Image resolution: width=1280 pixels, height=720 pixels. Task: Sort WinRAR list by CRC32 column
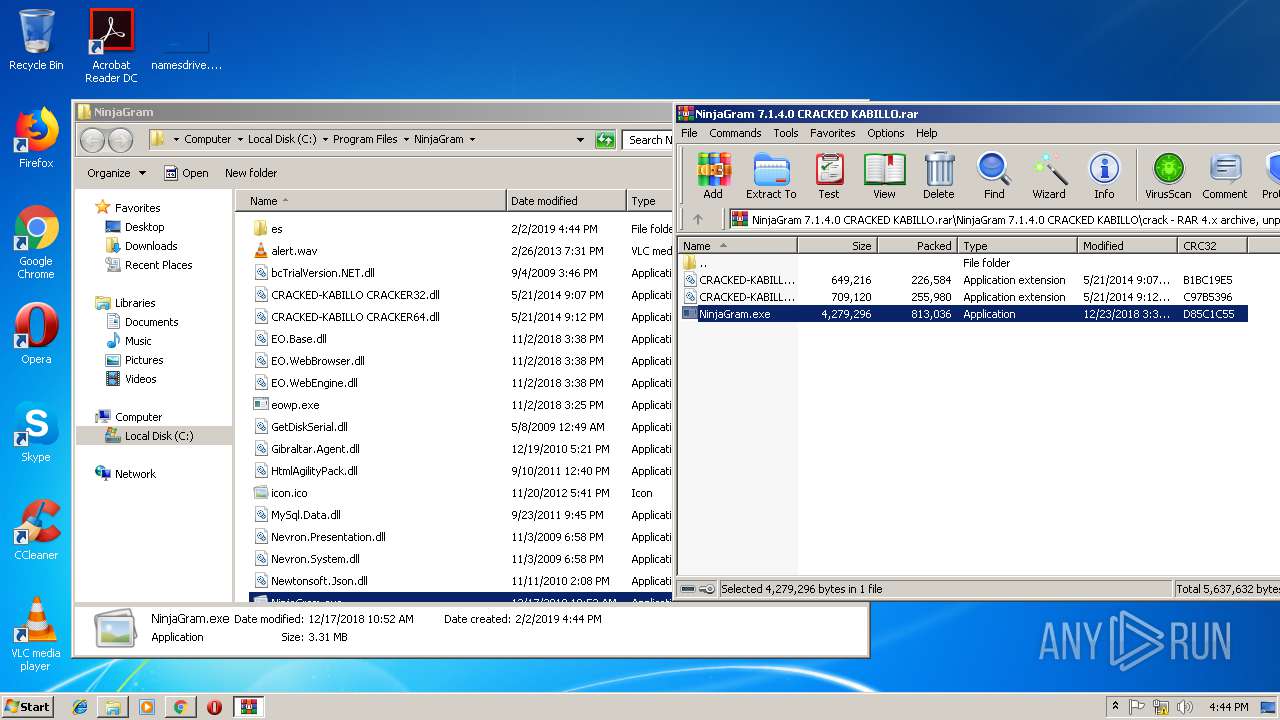pos(1212,245)
